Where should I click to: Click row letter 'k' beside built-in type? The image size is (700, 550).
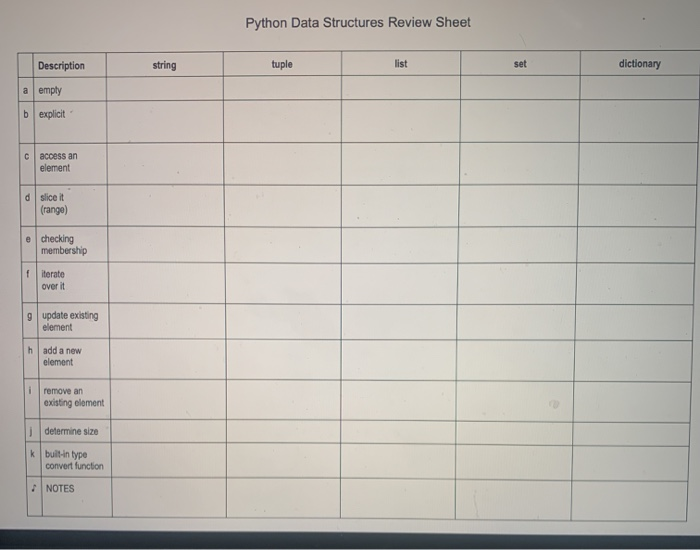point(32,454)
